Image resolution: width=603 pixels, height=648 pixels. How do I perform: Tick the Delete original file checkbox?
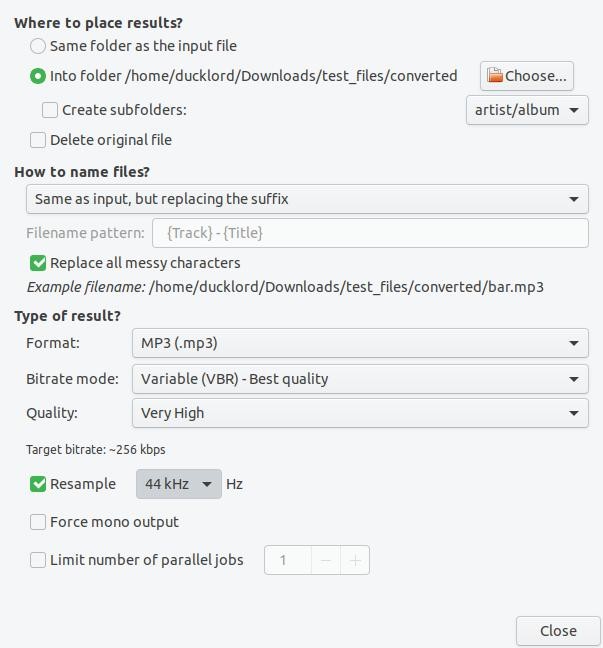pyautogui.click(x=38, y=140)
